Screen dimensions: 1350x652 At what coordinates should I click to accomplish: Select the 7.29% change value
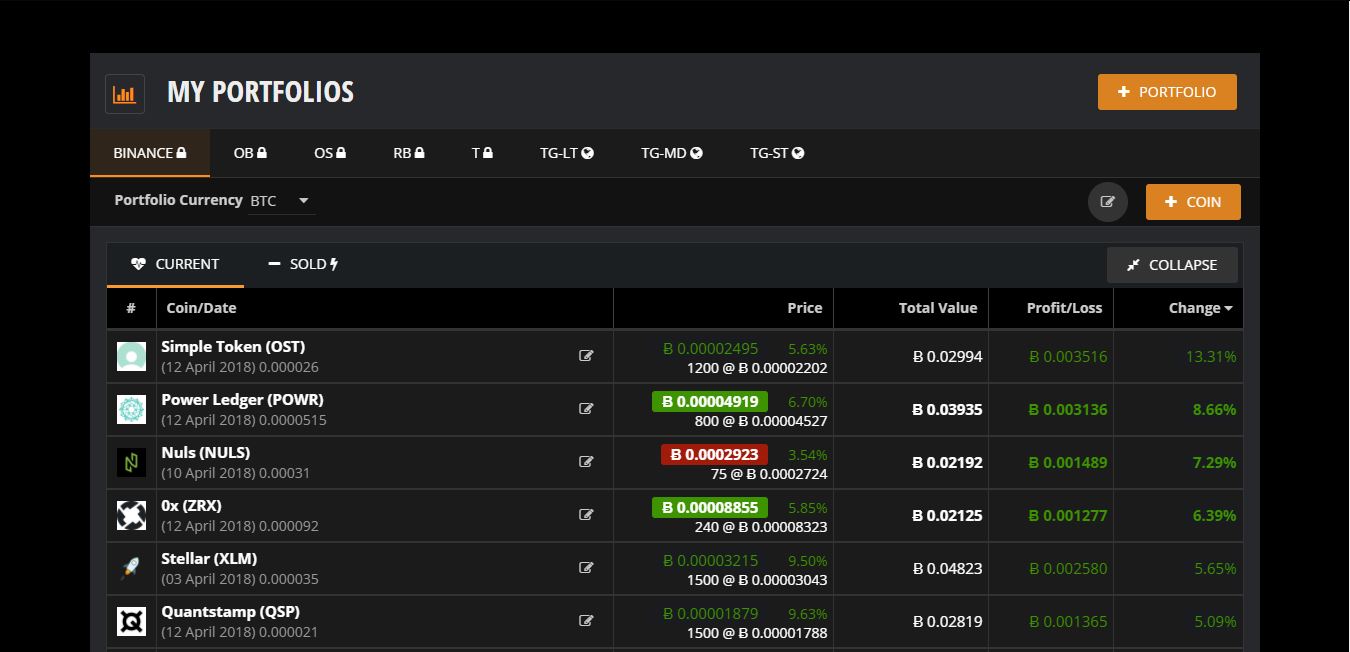1214,462
